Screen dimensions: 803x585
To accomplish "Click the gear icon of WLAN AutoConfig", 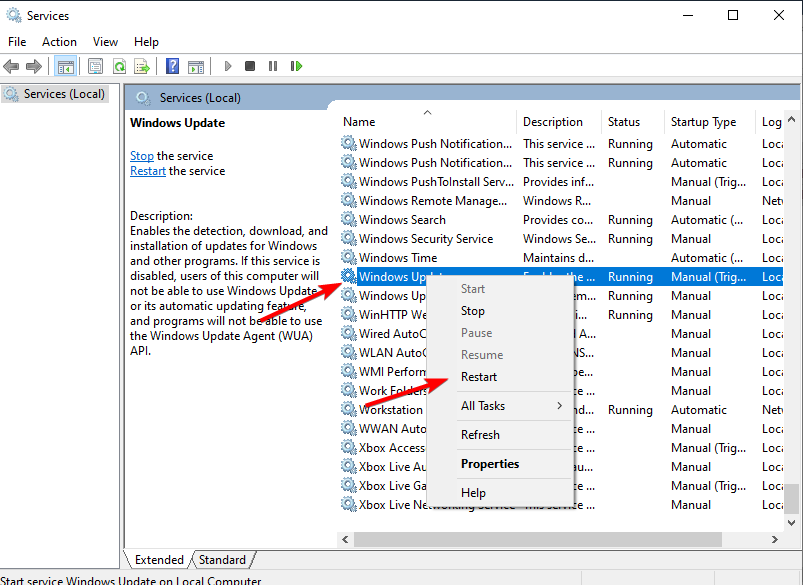I will tap(349, 352).
